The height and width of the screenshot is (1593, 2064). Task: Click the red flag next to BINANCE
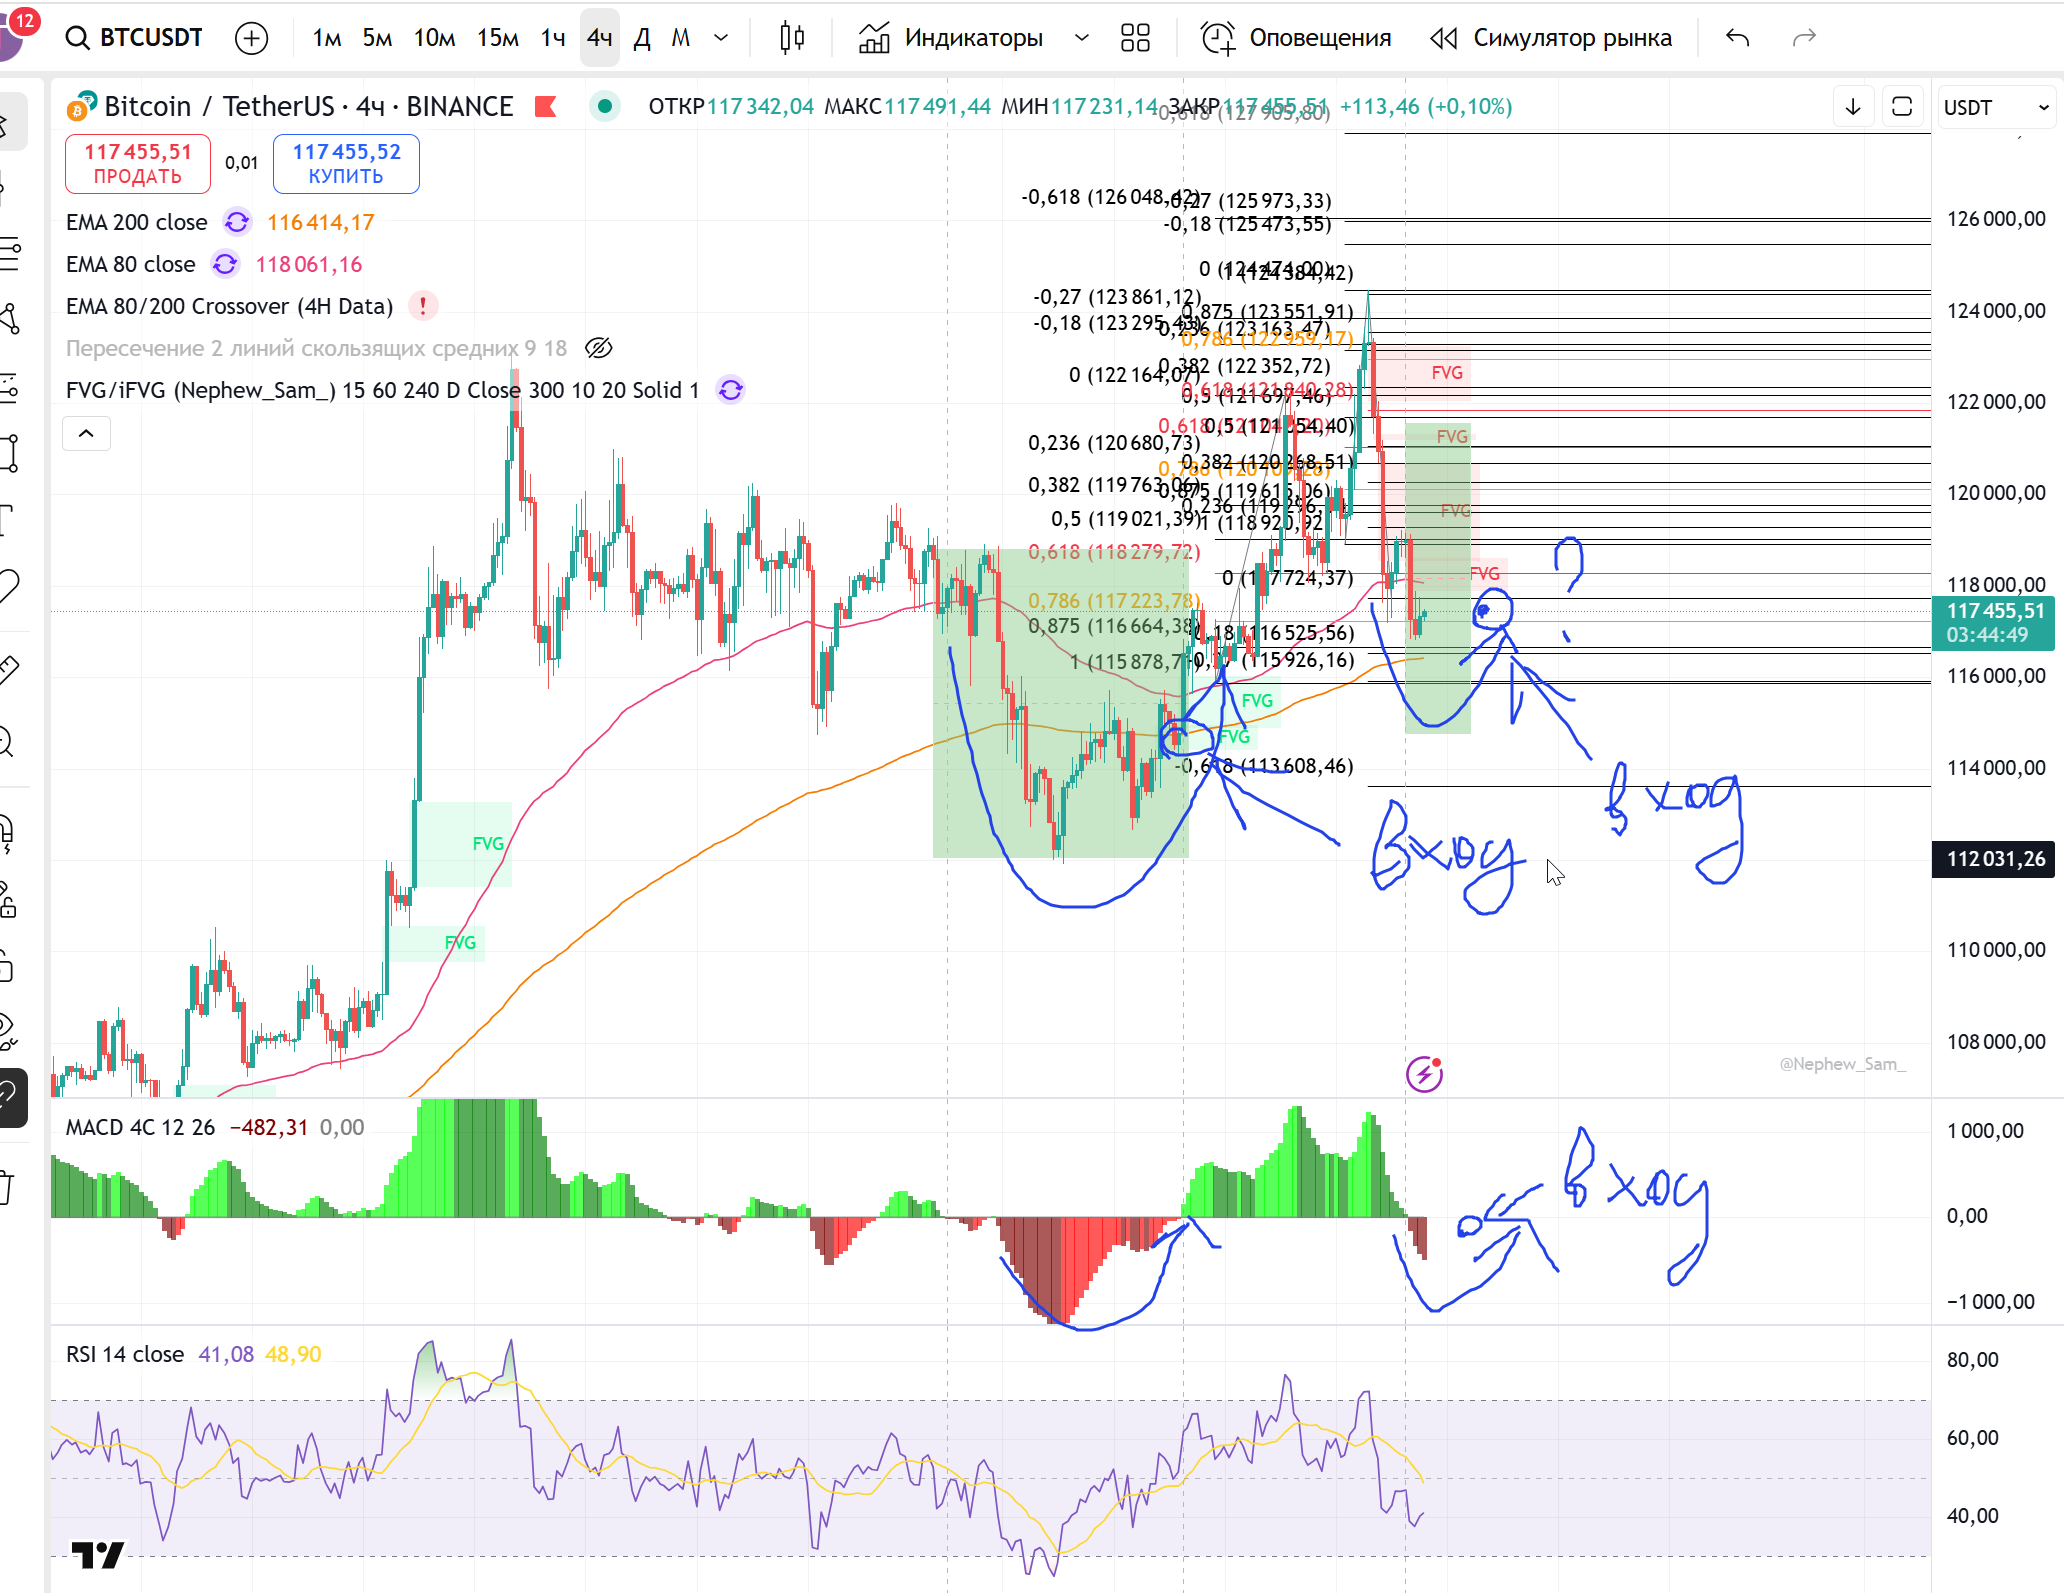click(546, 106)
